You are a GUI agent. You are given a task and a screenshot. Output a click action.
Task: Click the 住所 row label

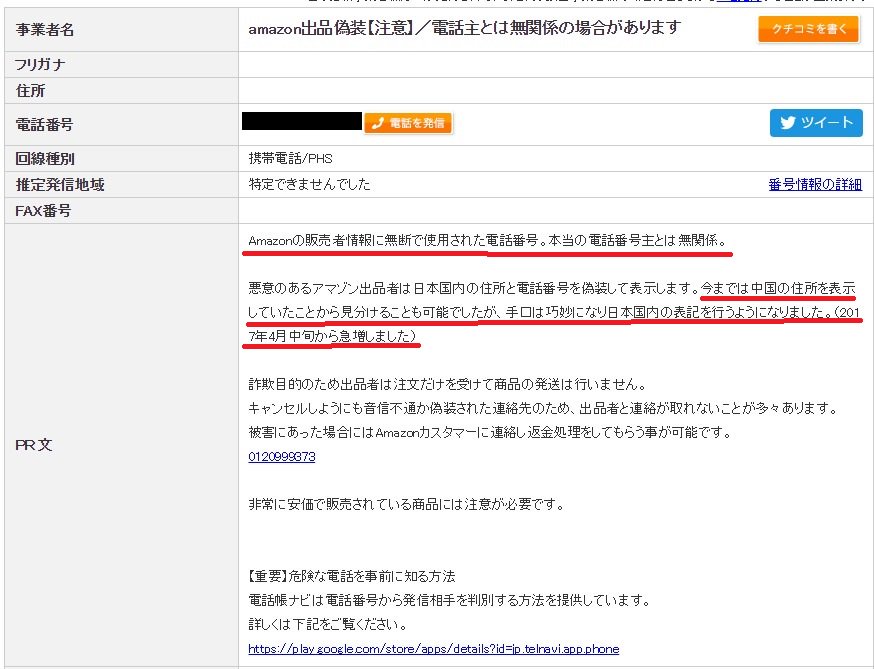(x=30, y=91)
